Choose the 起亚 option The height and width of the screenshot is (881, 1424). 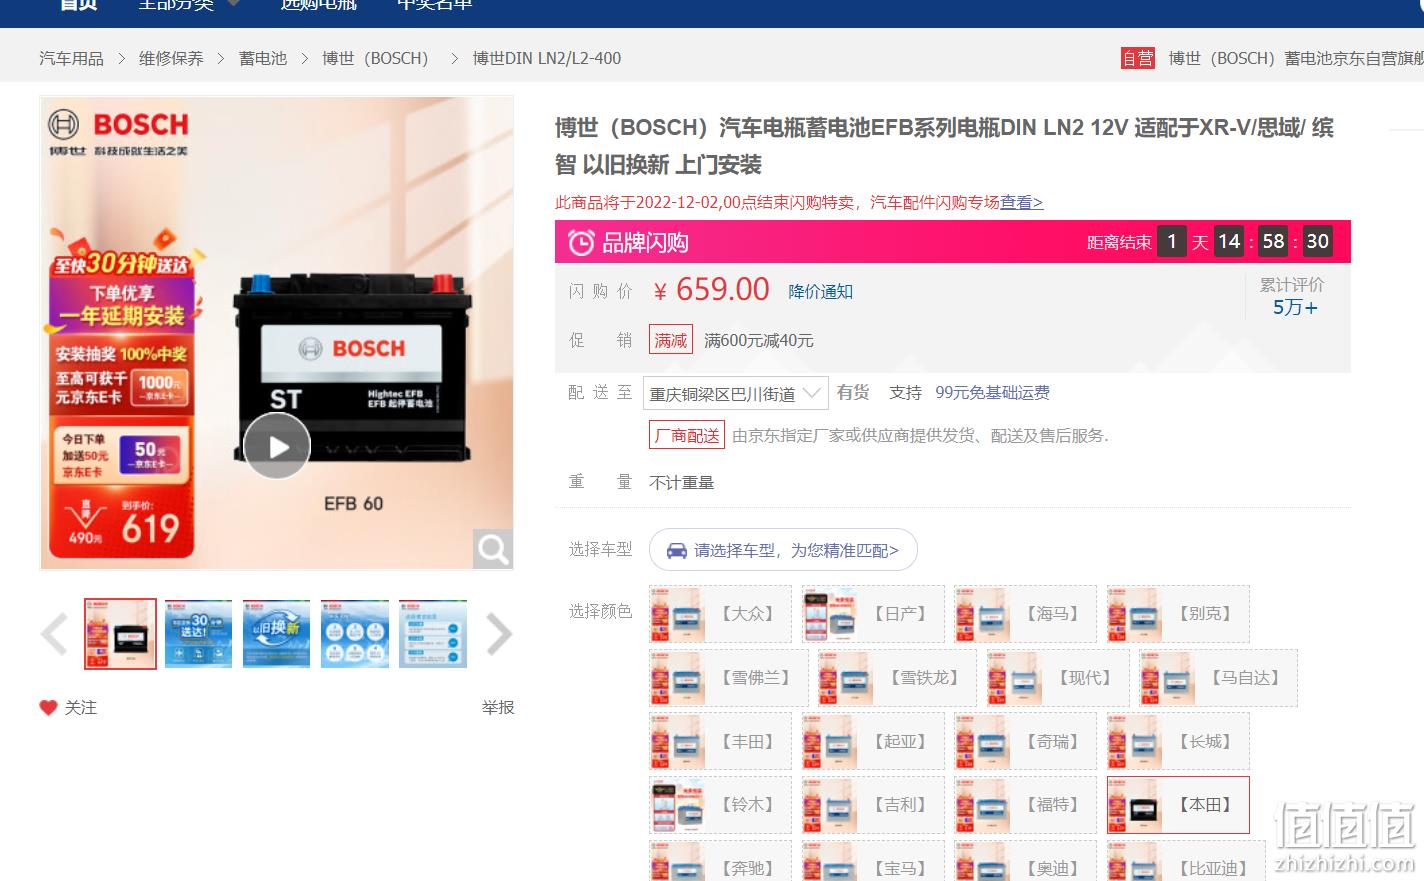point(873,741)
